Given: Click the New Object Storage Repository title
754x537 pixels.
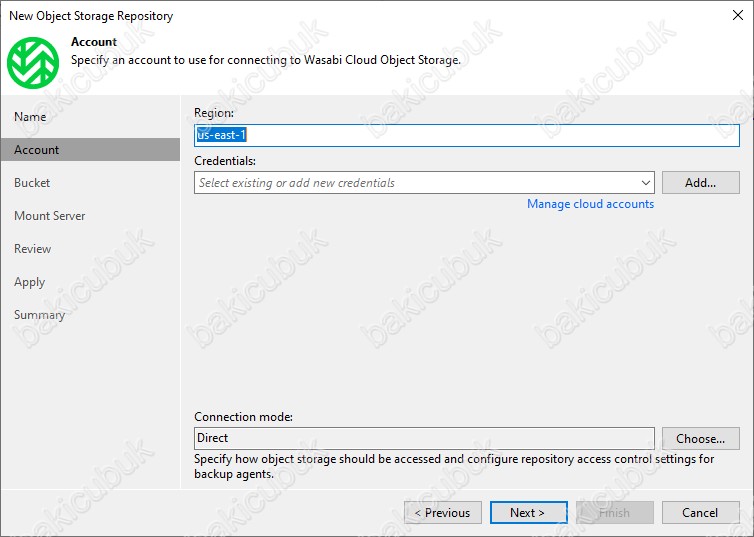Looking at the screenshot, I should pos(91,16).
